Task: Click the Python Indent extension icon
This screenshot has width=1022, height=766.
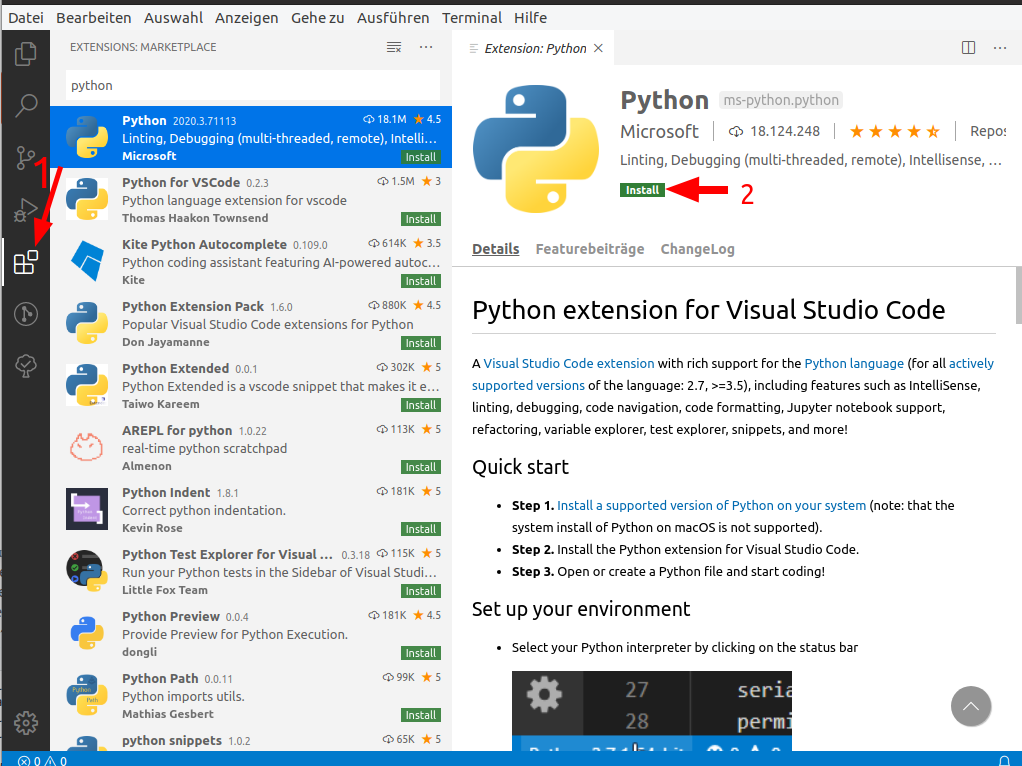Action: pyautogui.click(x=87, y=508)
